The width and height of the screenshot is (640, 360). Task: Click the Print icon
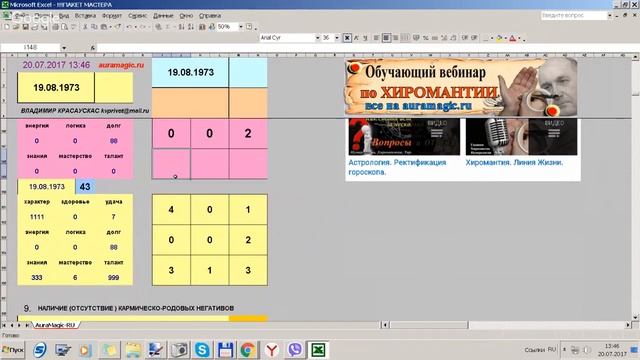55,27
